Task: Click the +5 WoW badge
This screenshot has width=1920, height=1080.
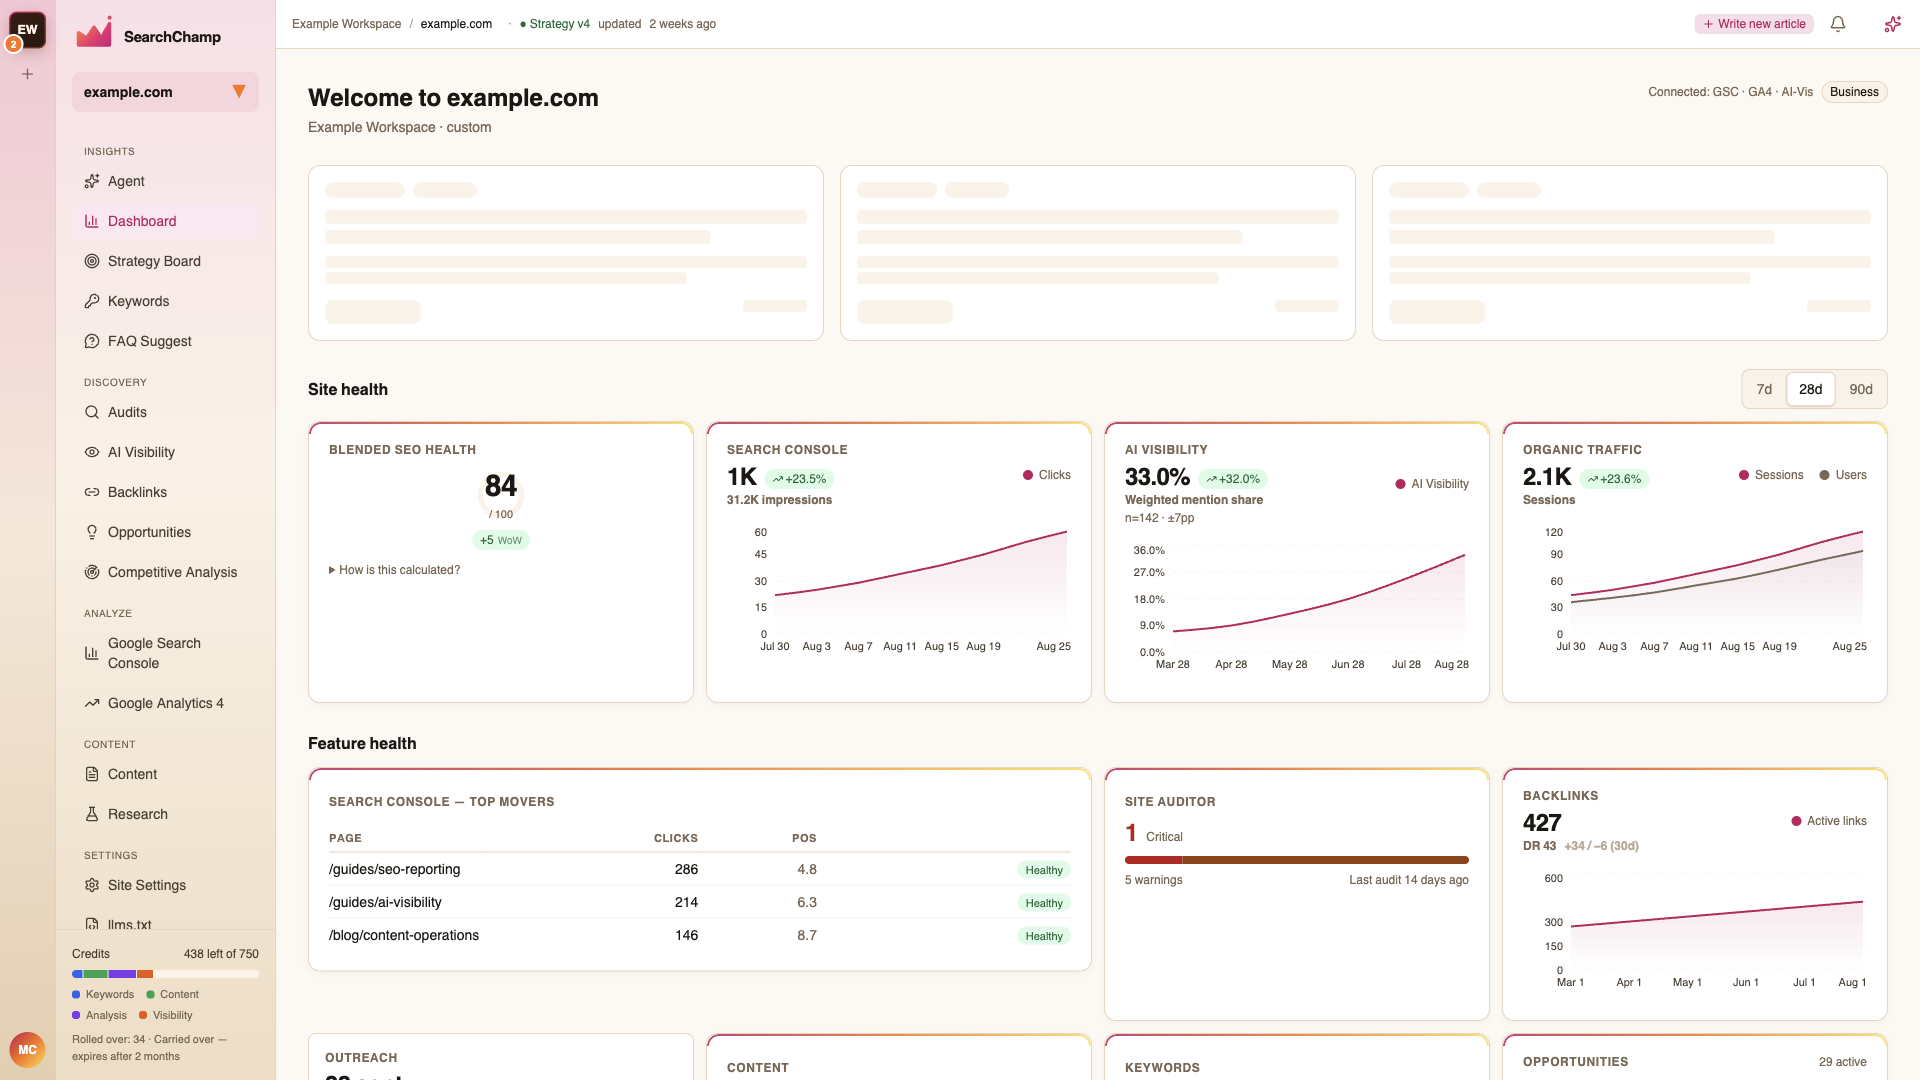Action: 501,540
